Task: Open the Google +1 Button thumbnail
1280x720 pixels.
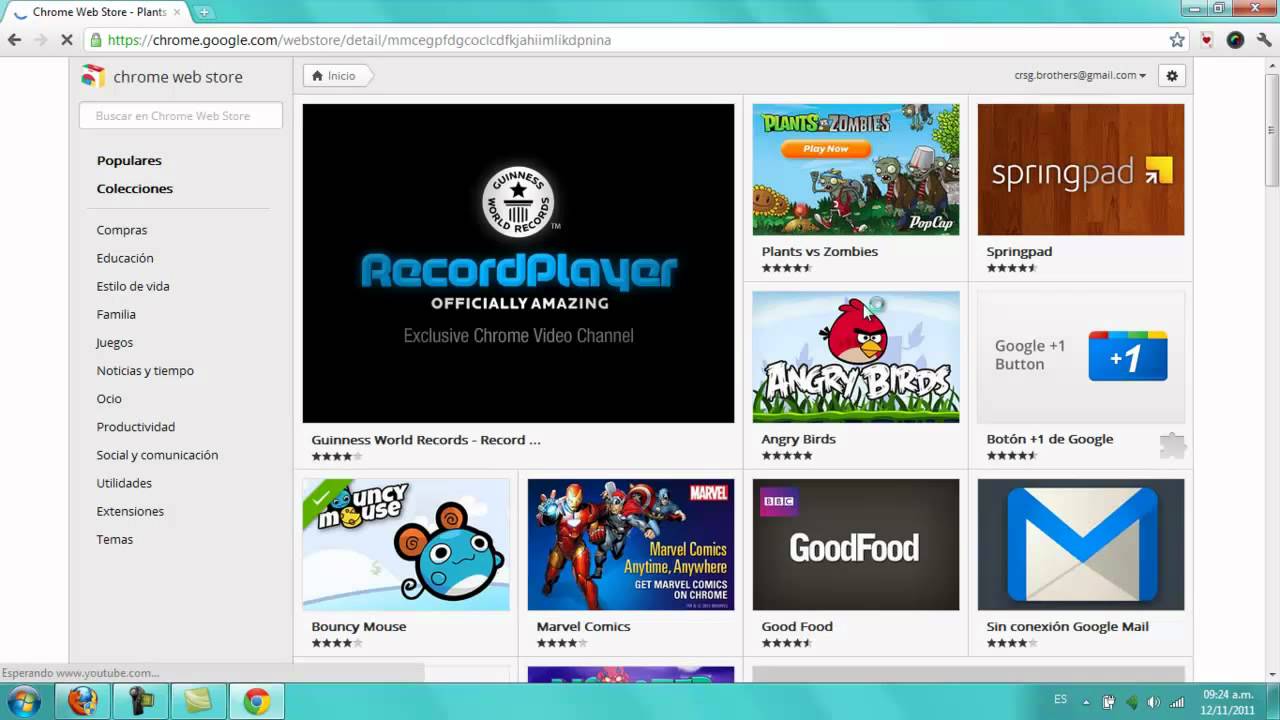Action: point(1081,357)
